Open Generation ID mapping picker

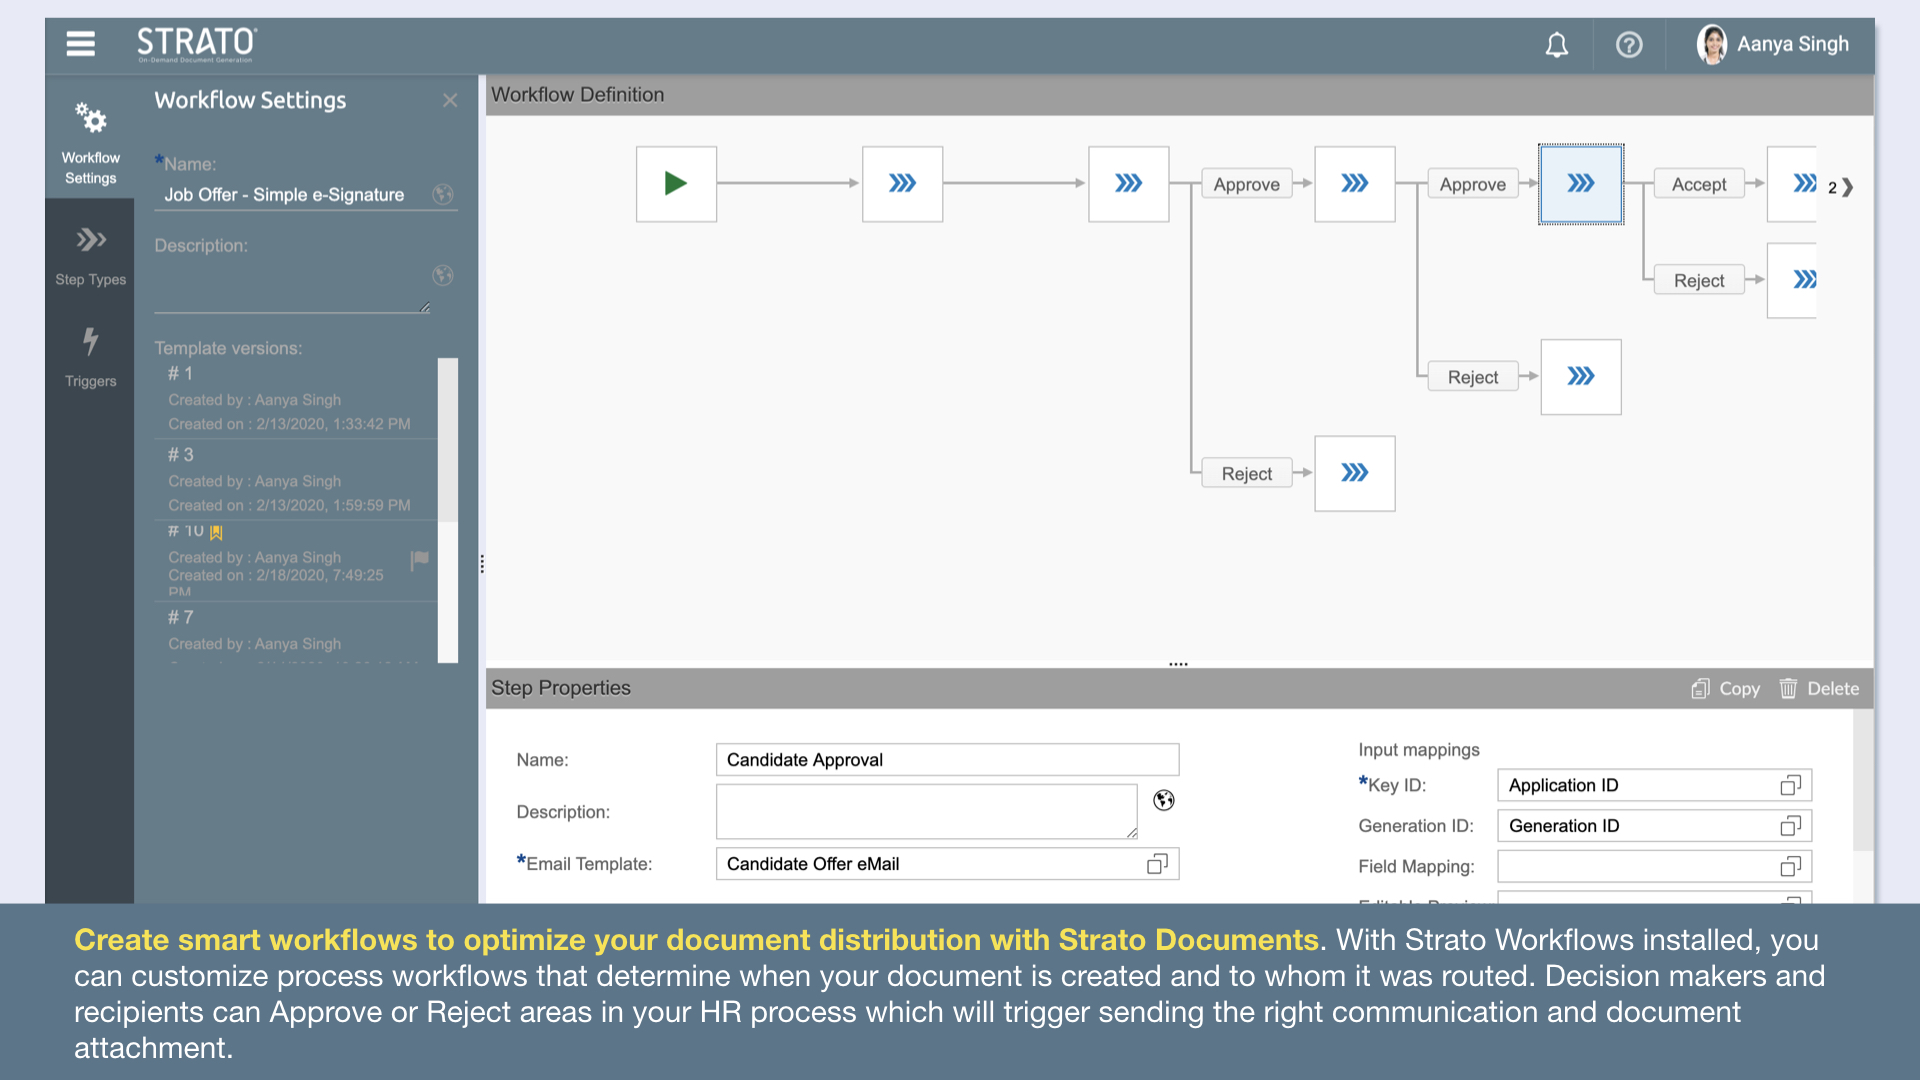[x=1790, y=826]
